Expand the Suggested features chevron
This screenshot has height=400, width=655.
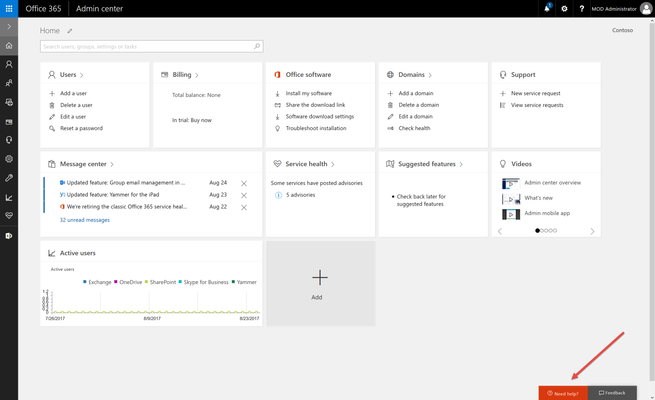coord(461,165)
